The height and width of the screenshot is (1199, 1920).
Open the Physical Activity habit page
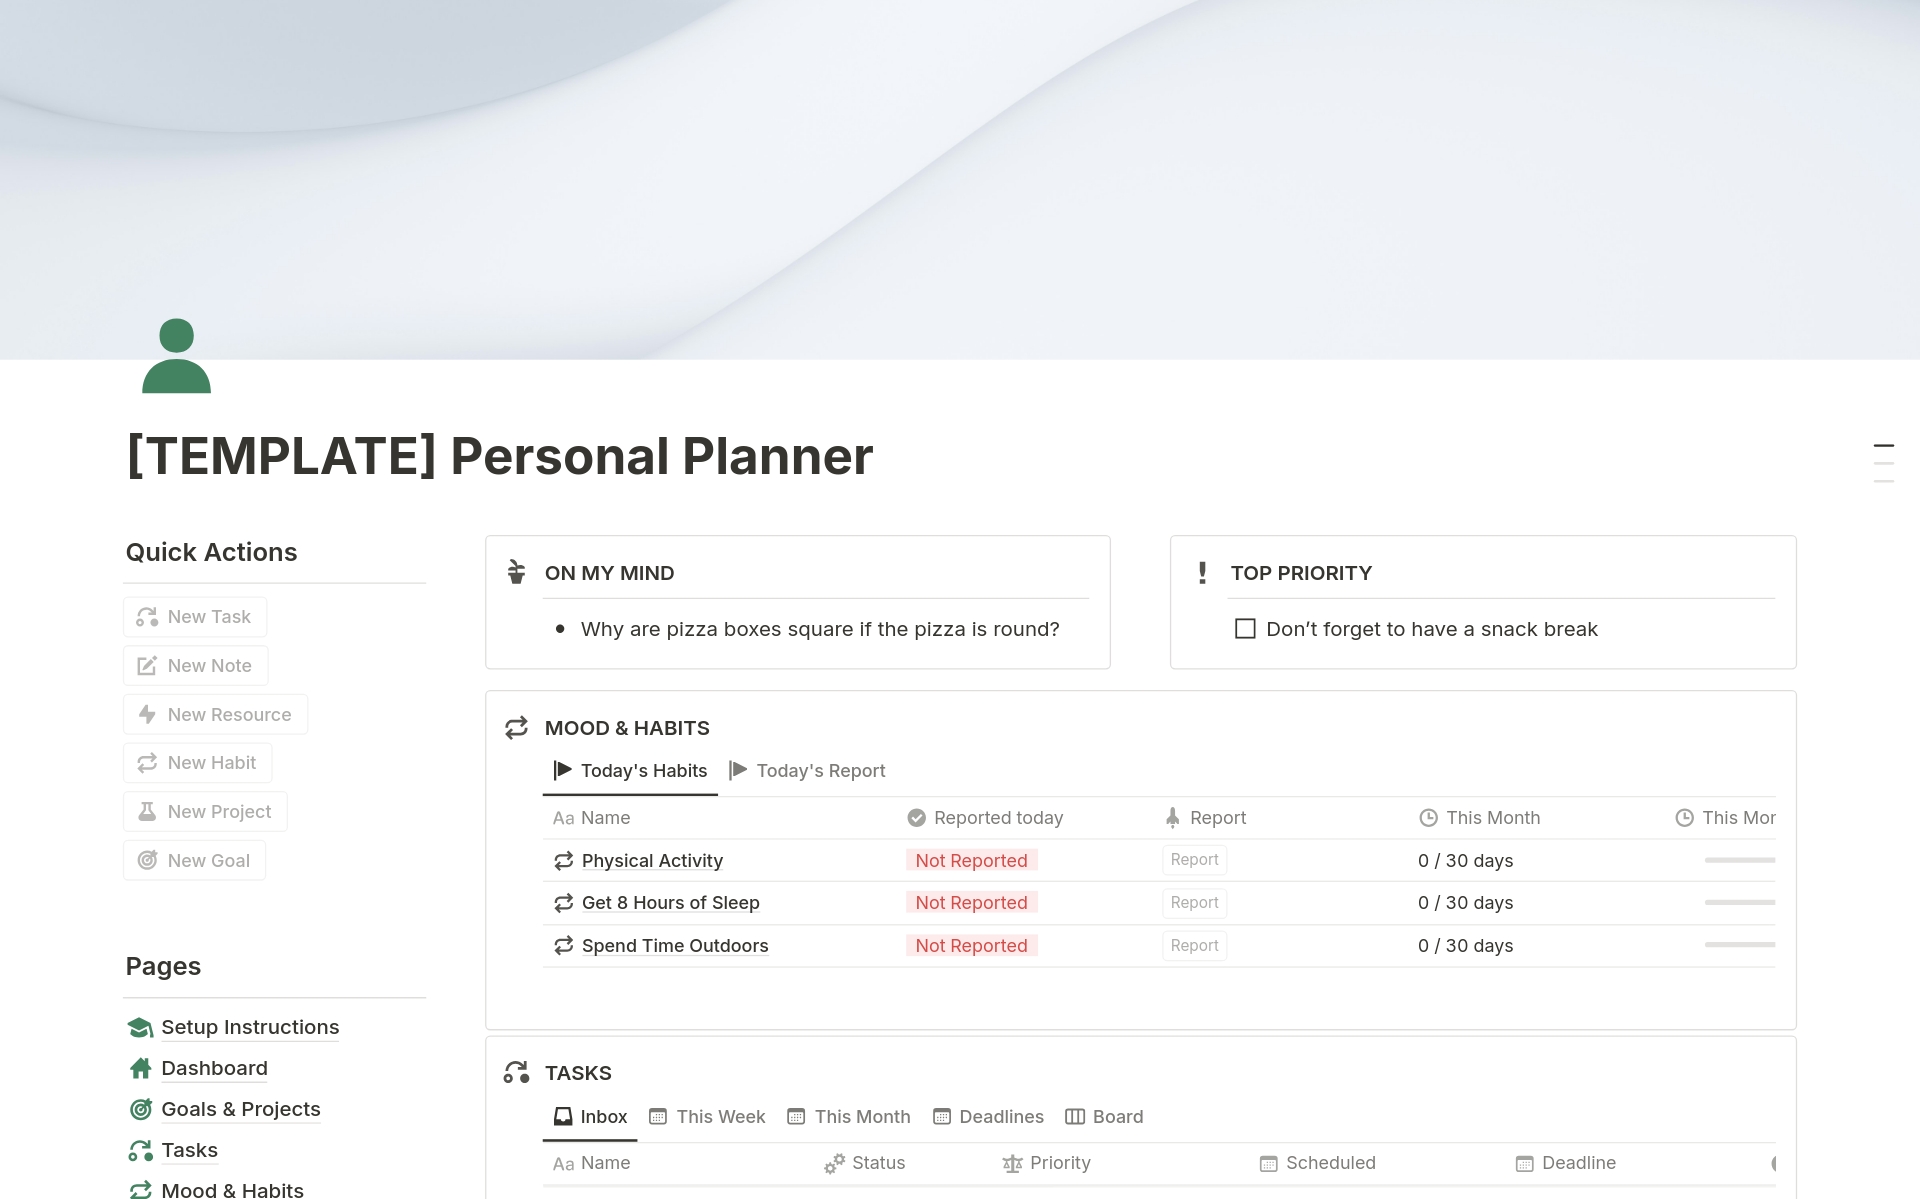tap(652, 860)
